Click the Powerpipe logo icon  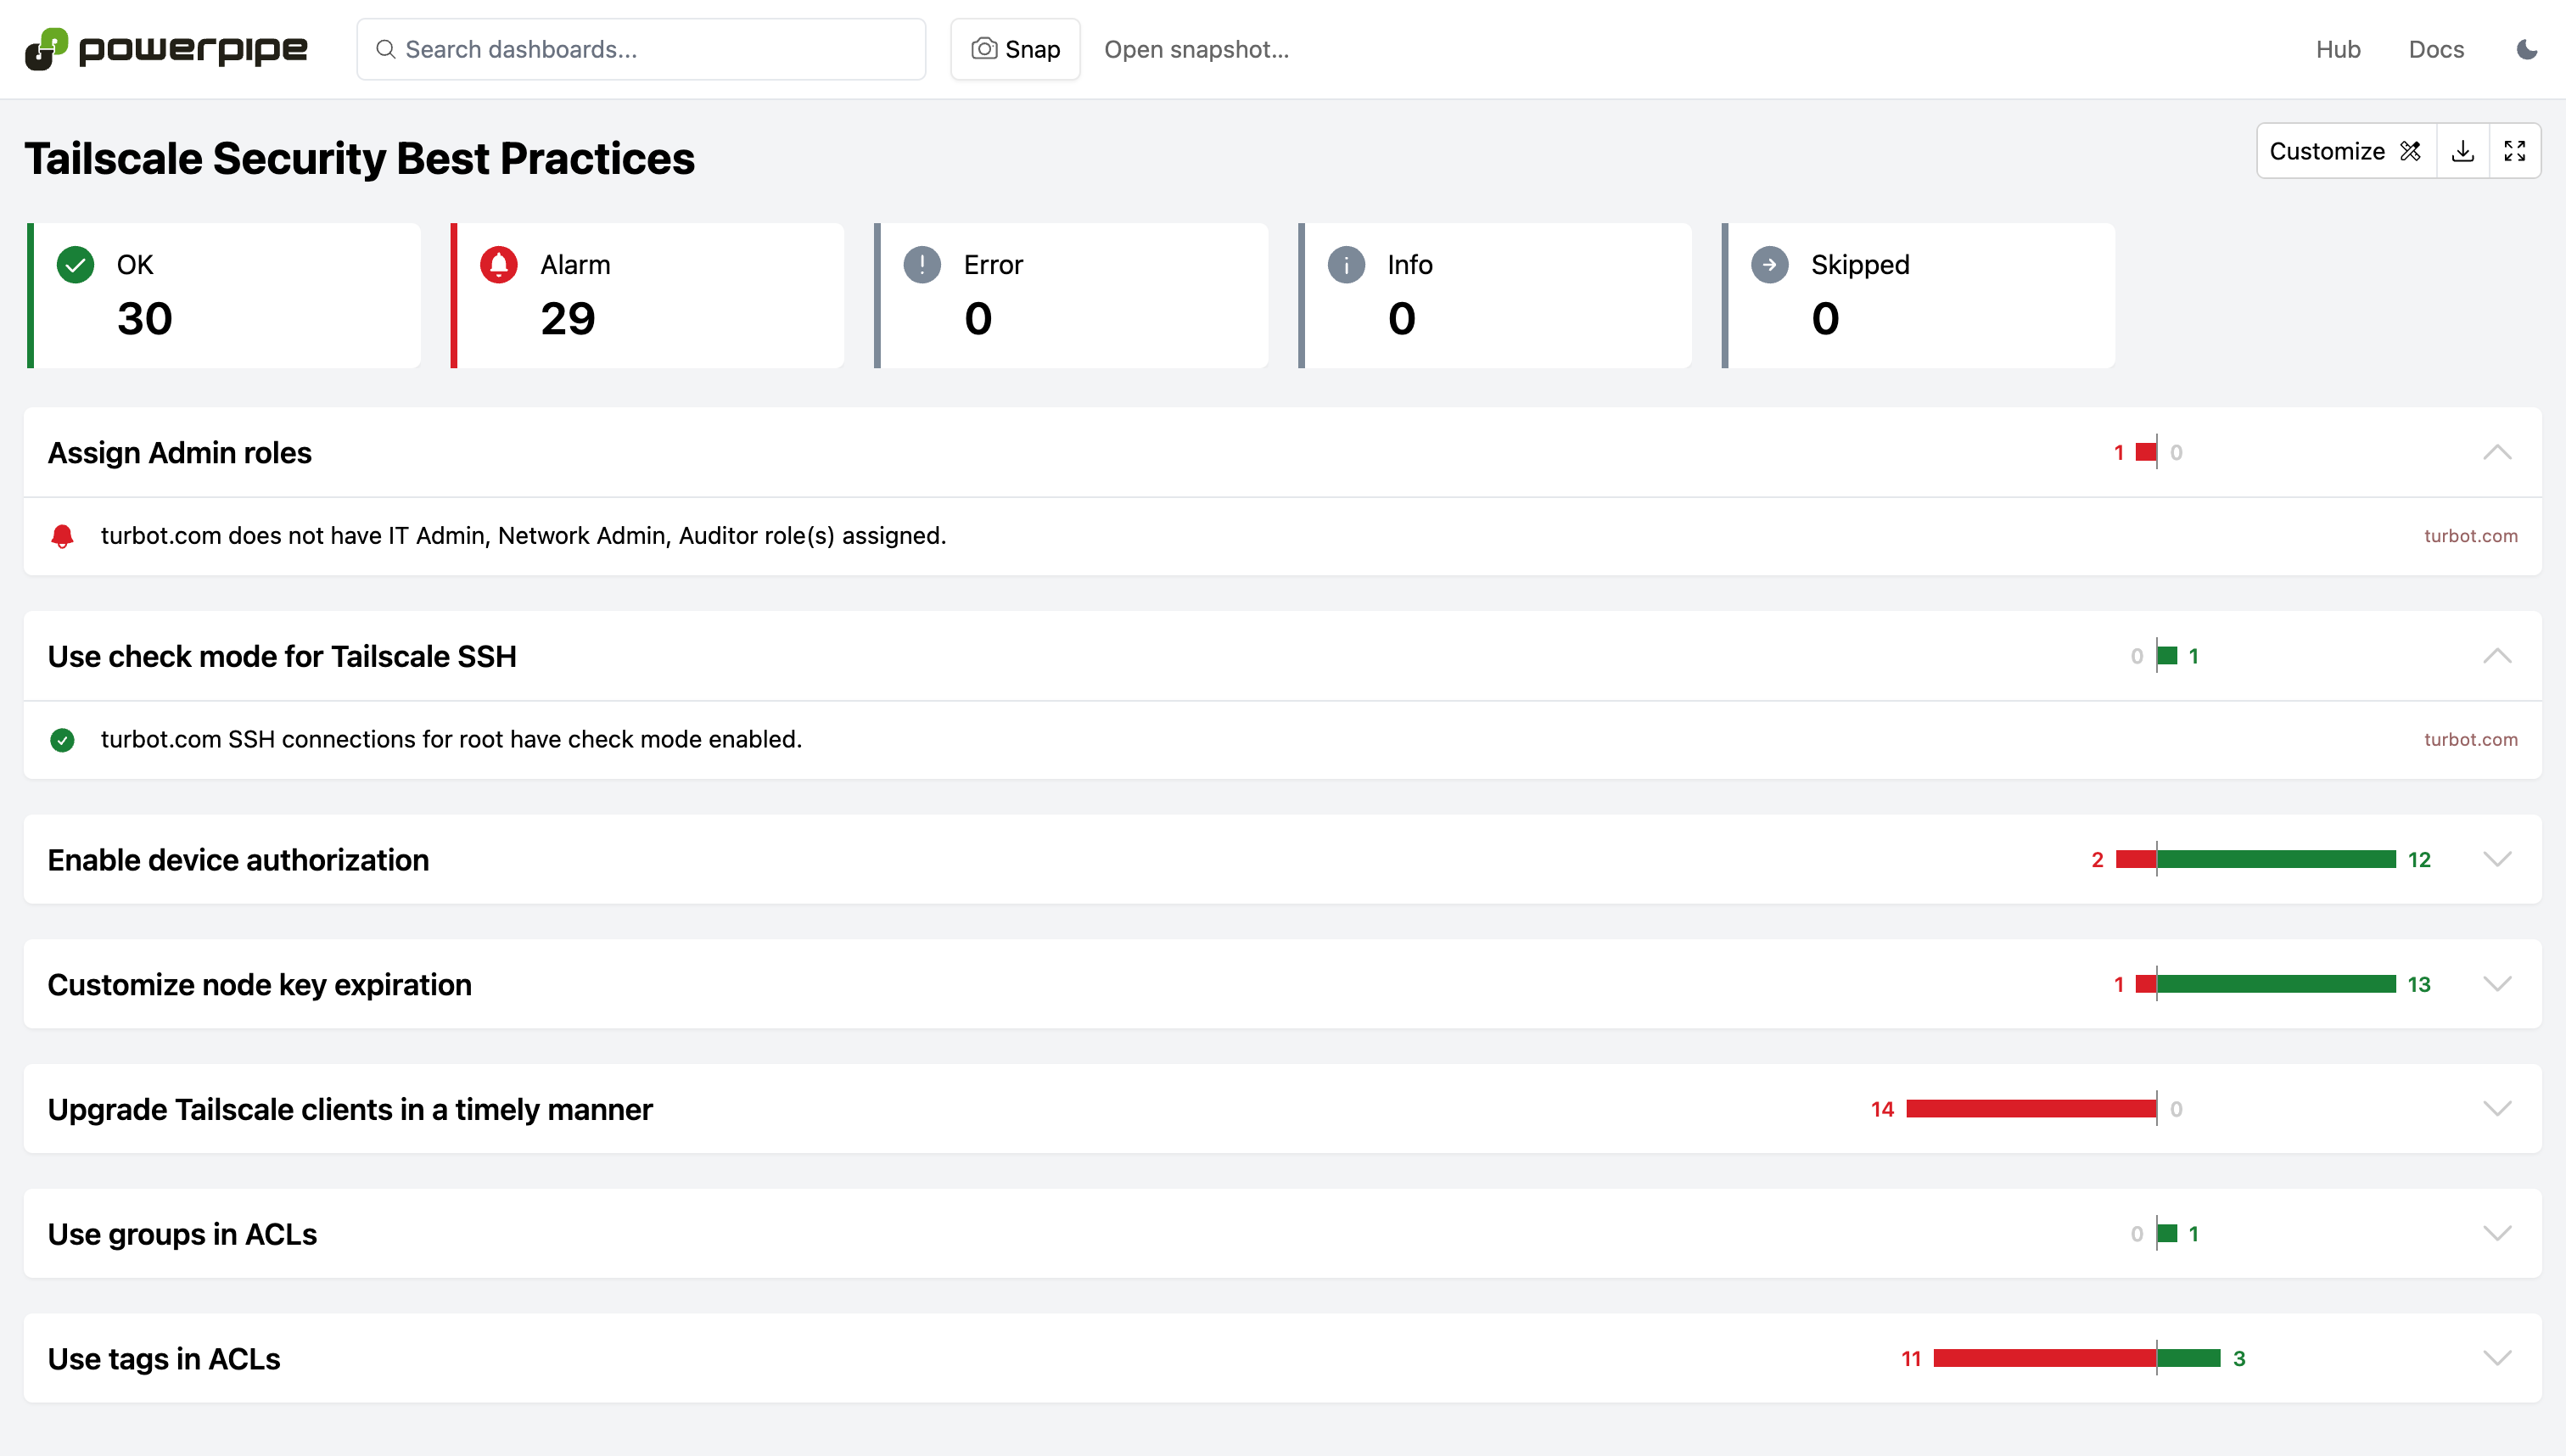[x=46, y=49]
